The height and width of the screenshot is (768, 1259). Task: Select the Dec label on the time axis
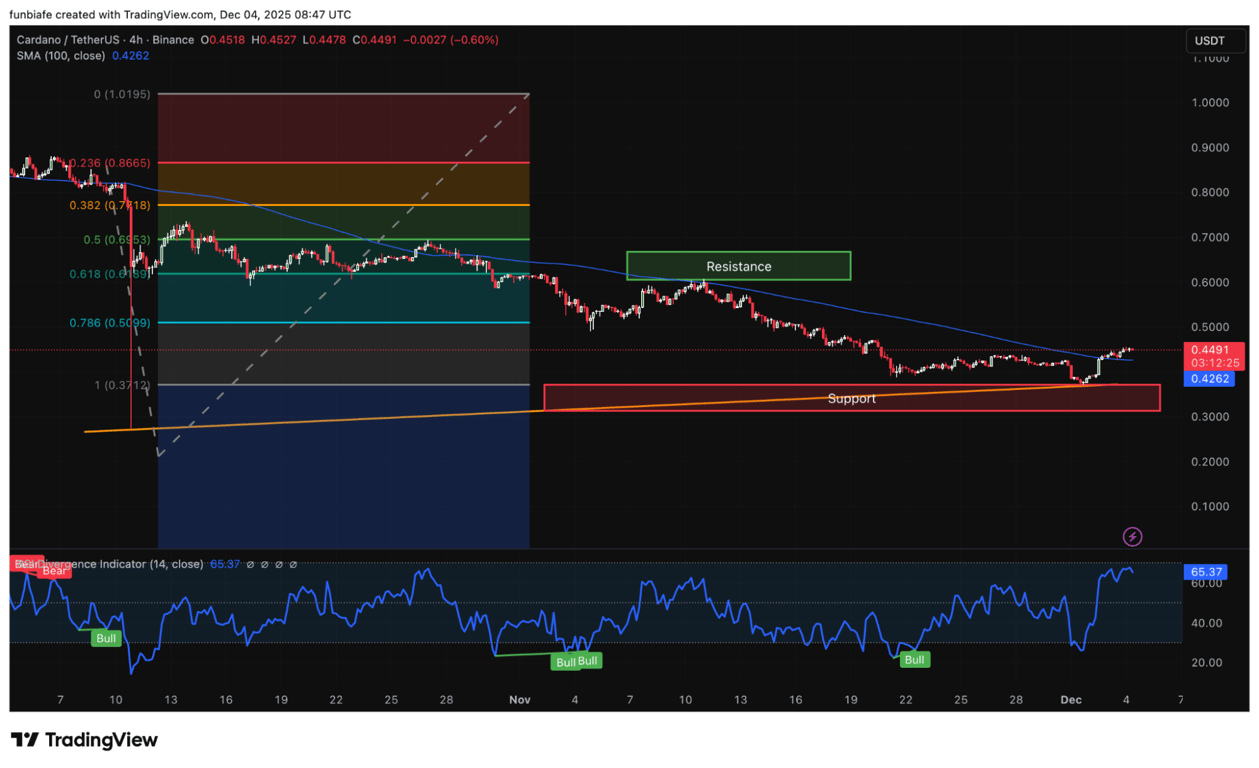tap(1070, 700)
